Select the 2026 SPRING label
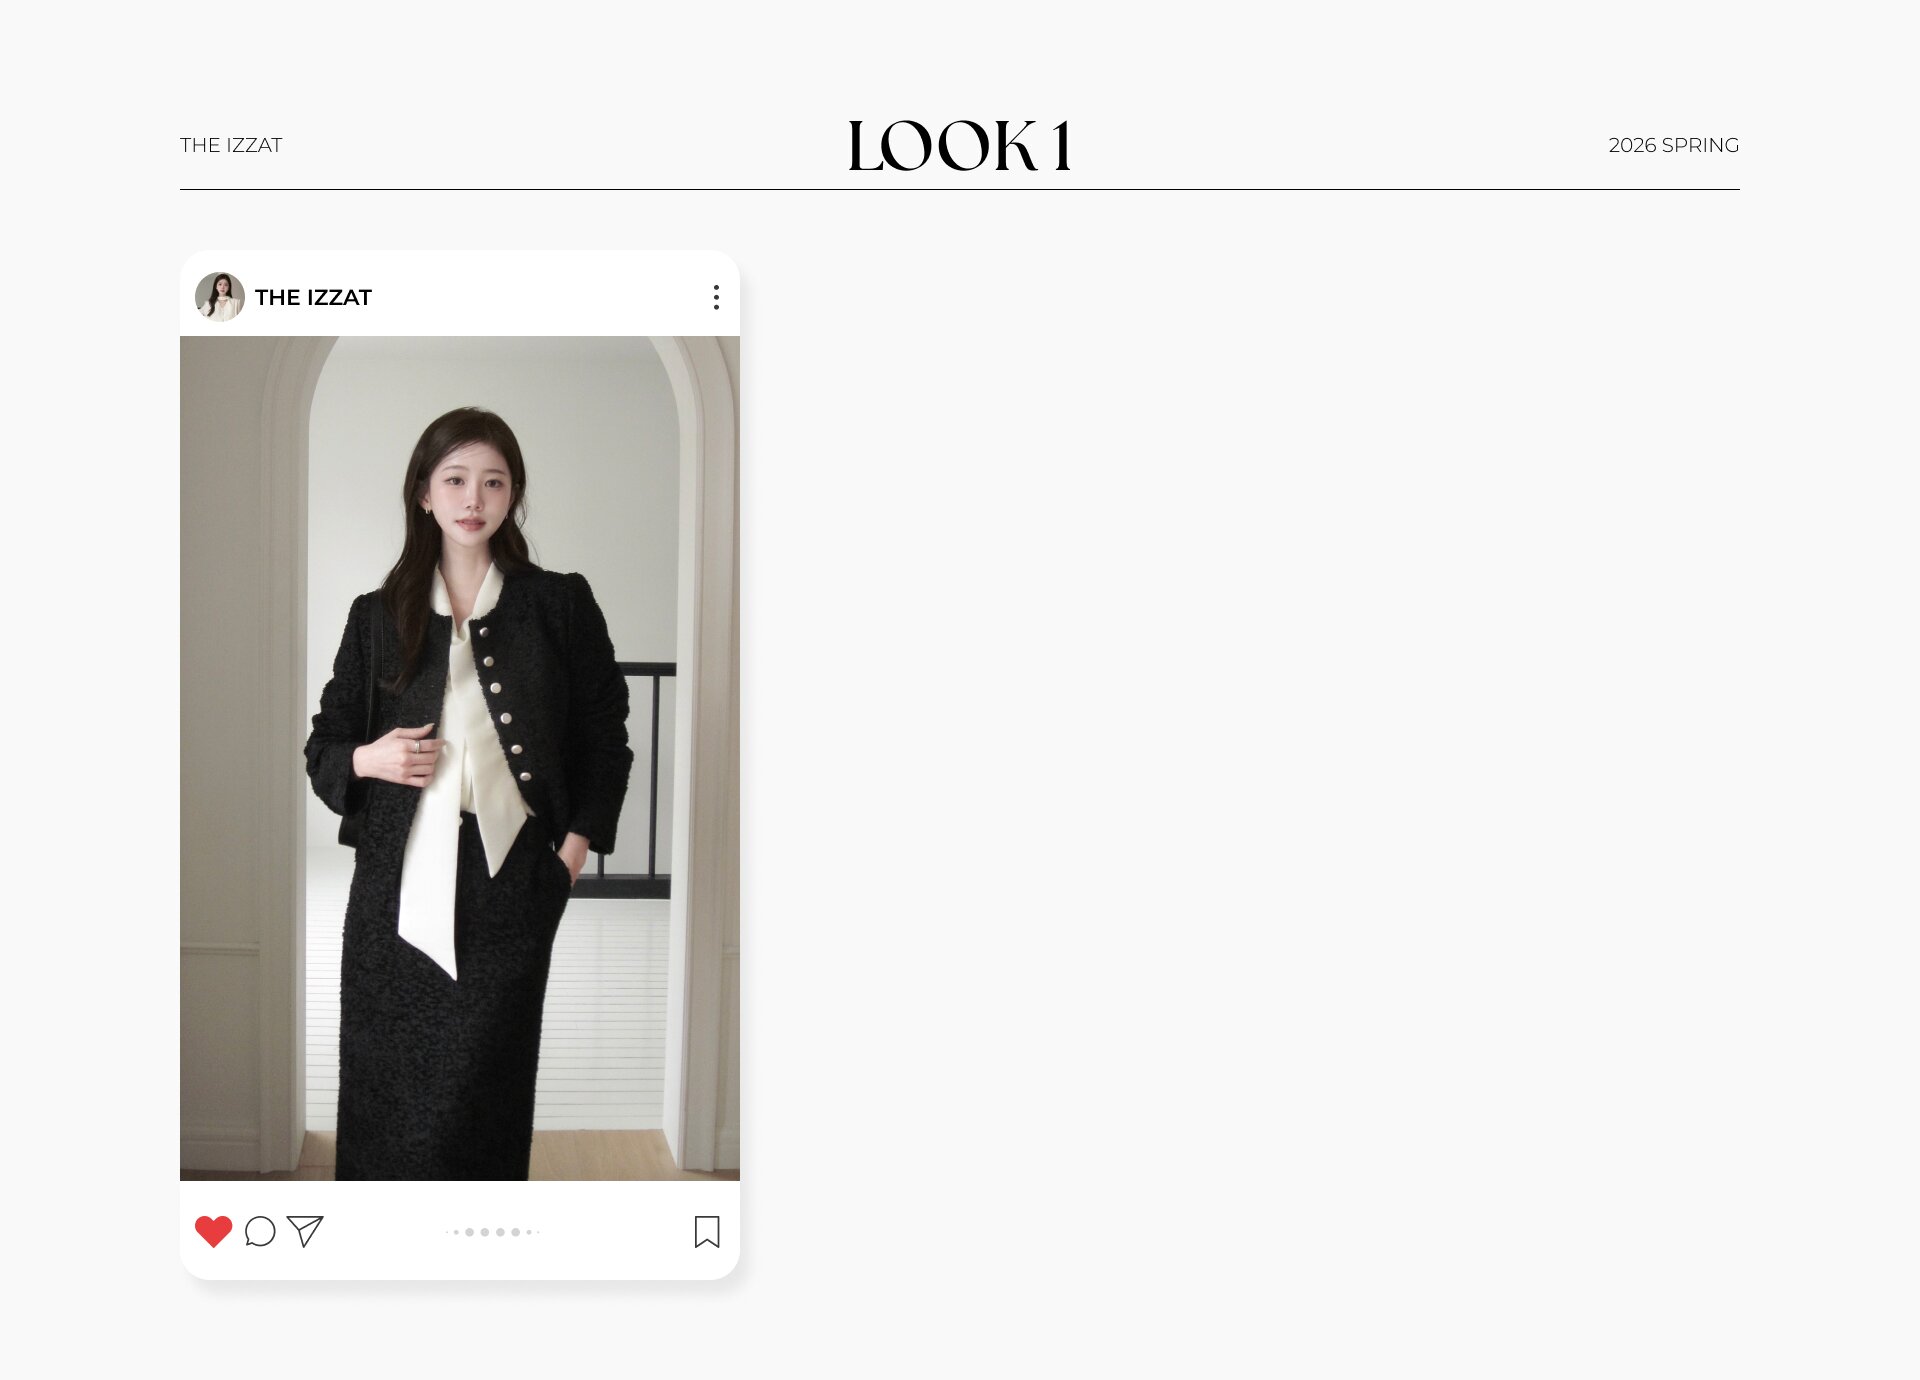The height and width of the screenshot is (1380, 1920). [1674, 145]
